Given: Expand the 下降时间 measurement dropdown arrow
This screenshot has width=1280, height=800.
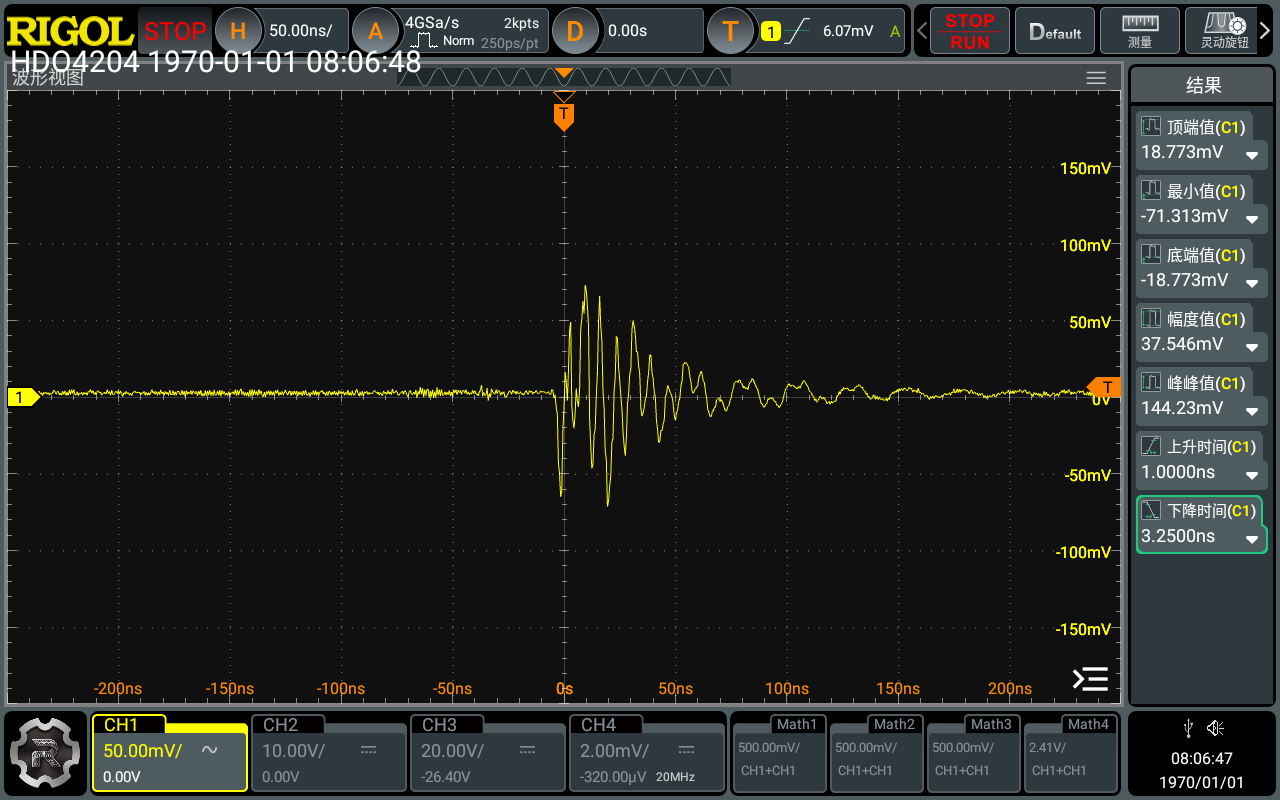Looking at the screenshot, I should tap(1251, 538).
